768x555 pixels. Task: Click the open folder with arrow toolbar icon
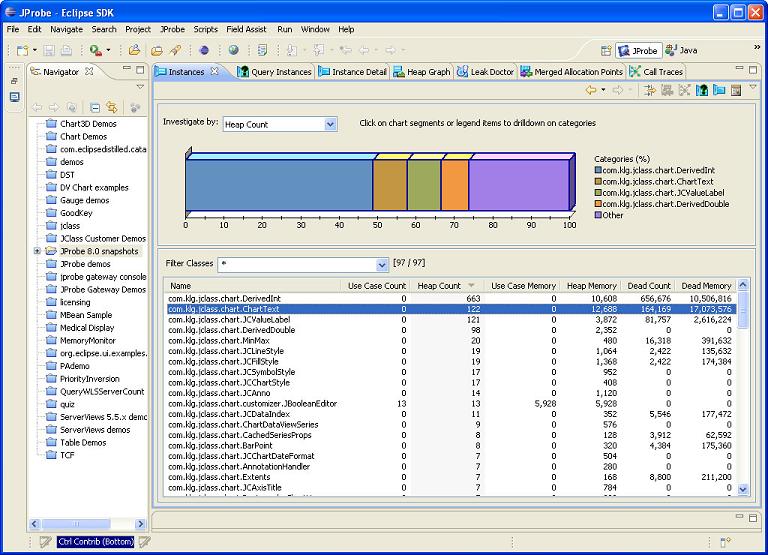(x=134, y=50)
